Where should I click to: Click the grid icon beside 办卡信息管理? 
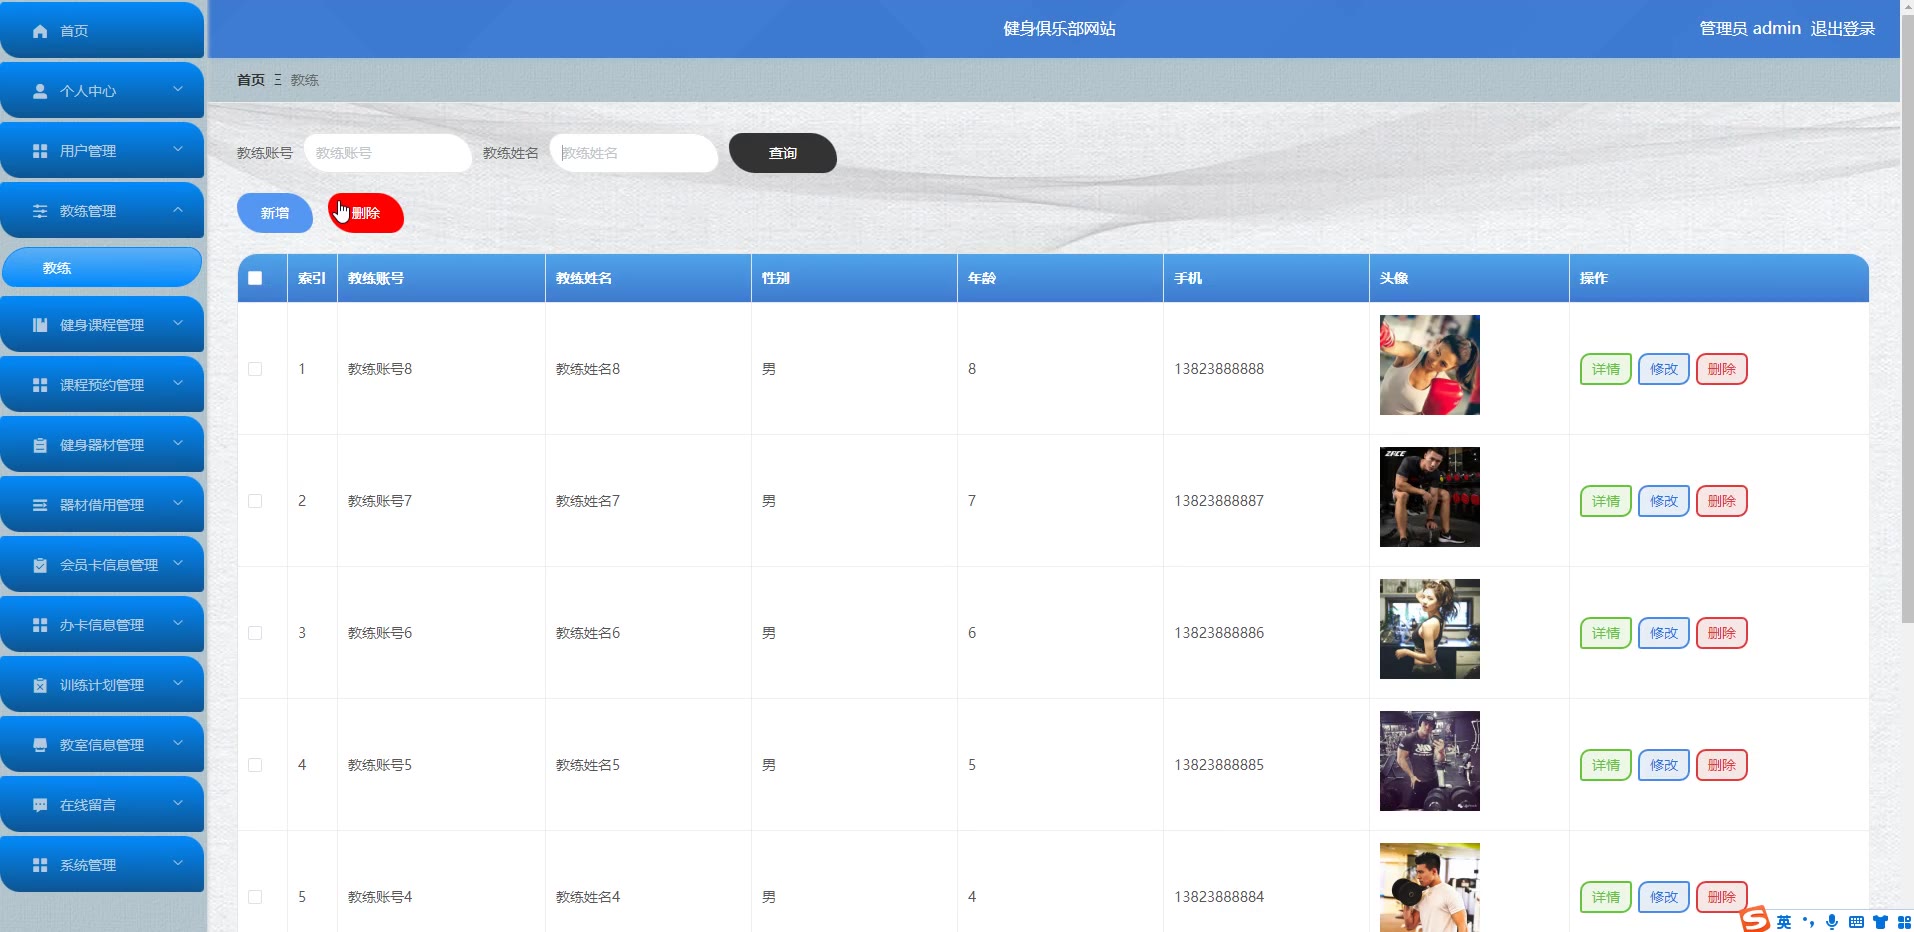[x=40, y=625]
